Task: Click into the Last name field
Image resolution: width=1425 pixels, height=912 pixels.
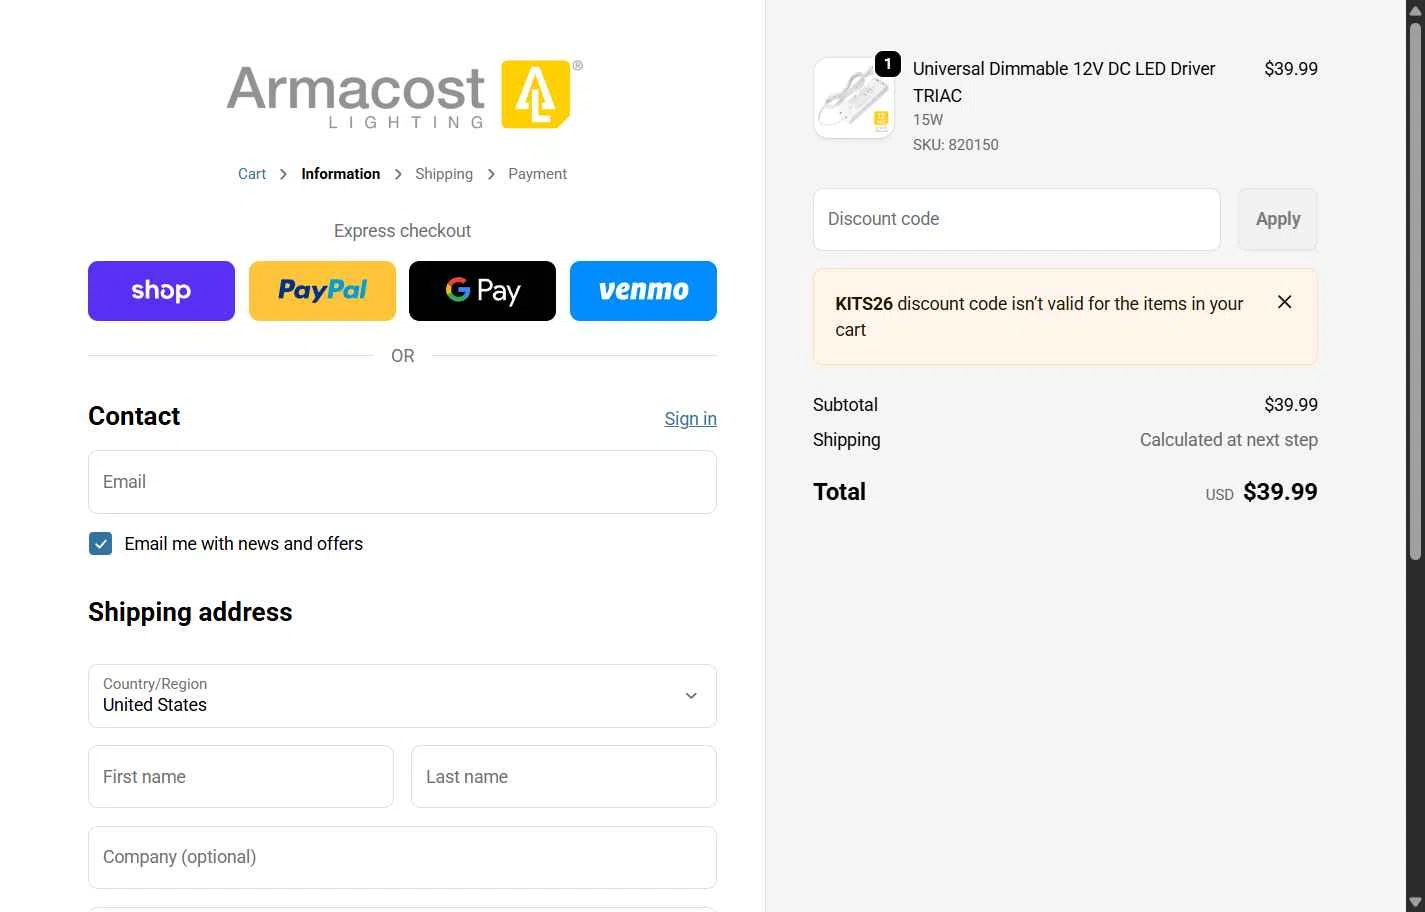Action: (x=564, y=777)
